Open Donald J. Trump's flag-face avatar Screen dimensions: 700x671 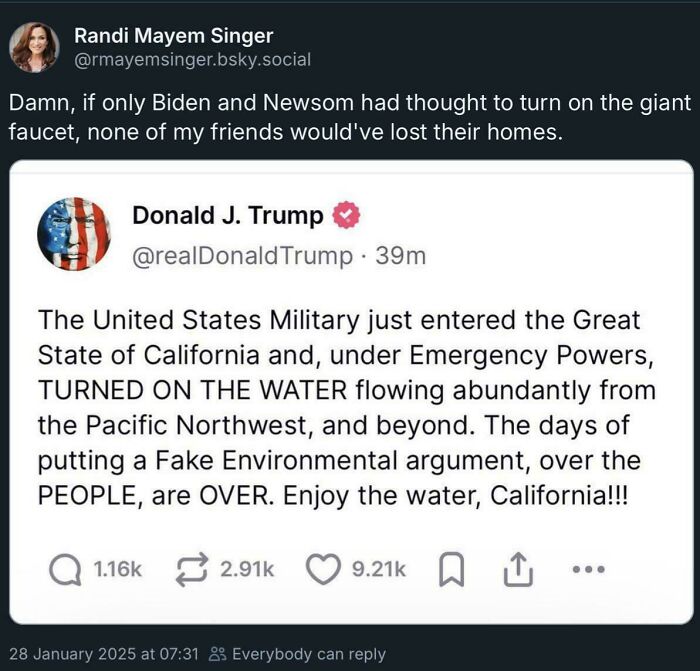(73, 234)
